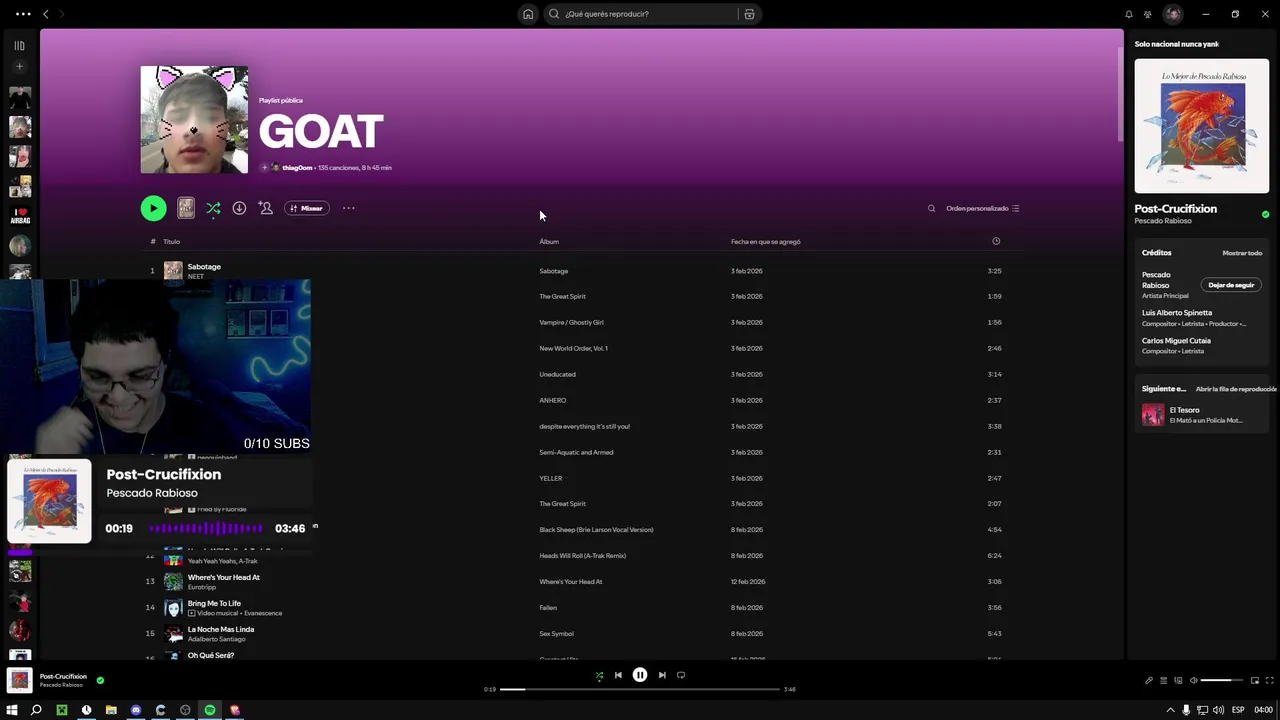Open the miniplayer icon

point(1255,680)
